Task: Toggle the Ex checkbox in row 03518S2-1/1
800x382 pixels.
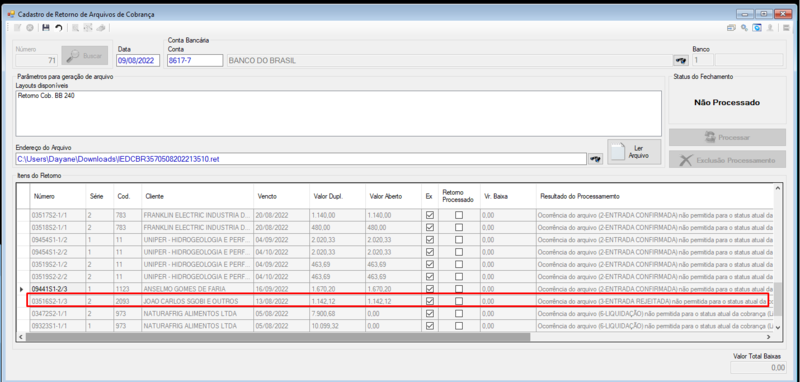Action: coord(430,227)
